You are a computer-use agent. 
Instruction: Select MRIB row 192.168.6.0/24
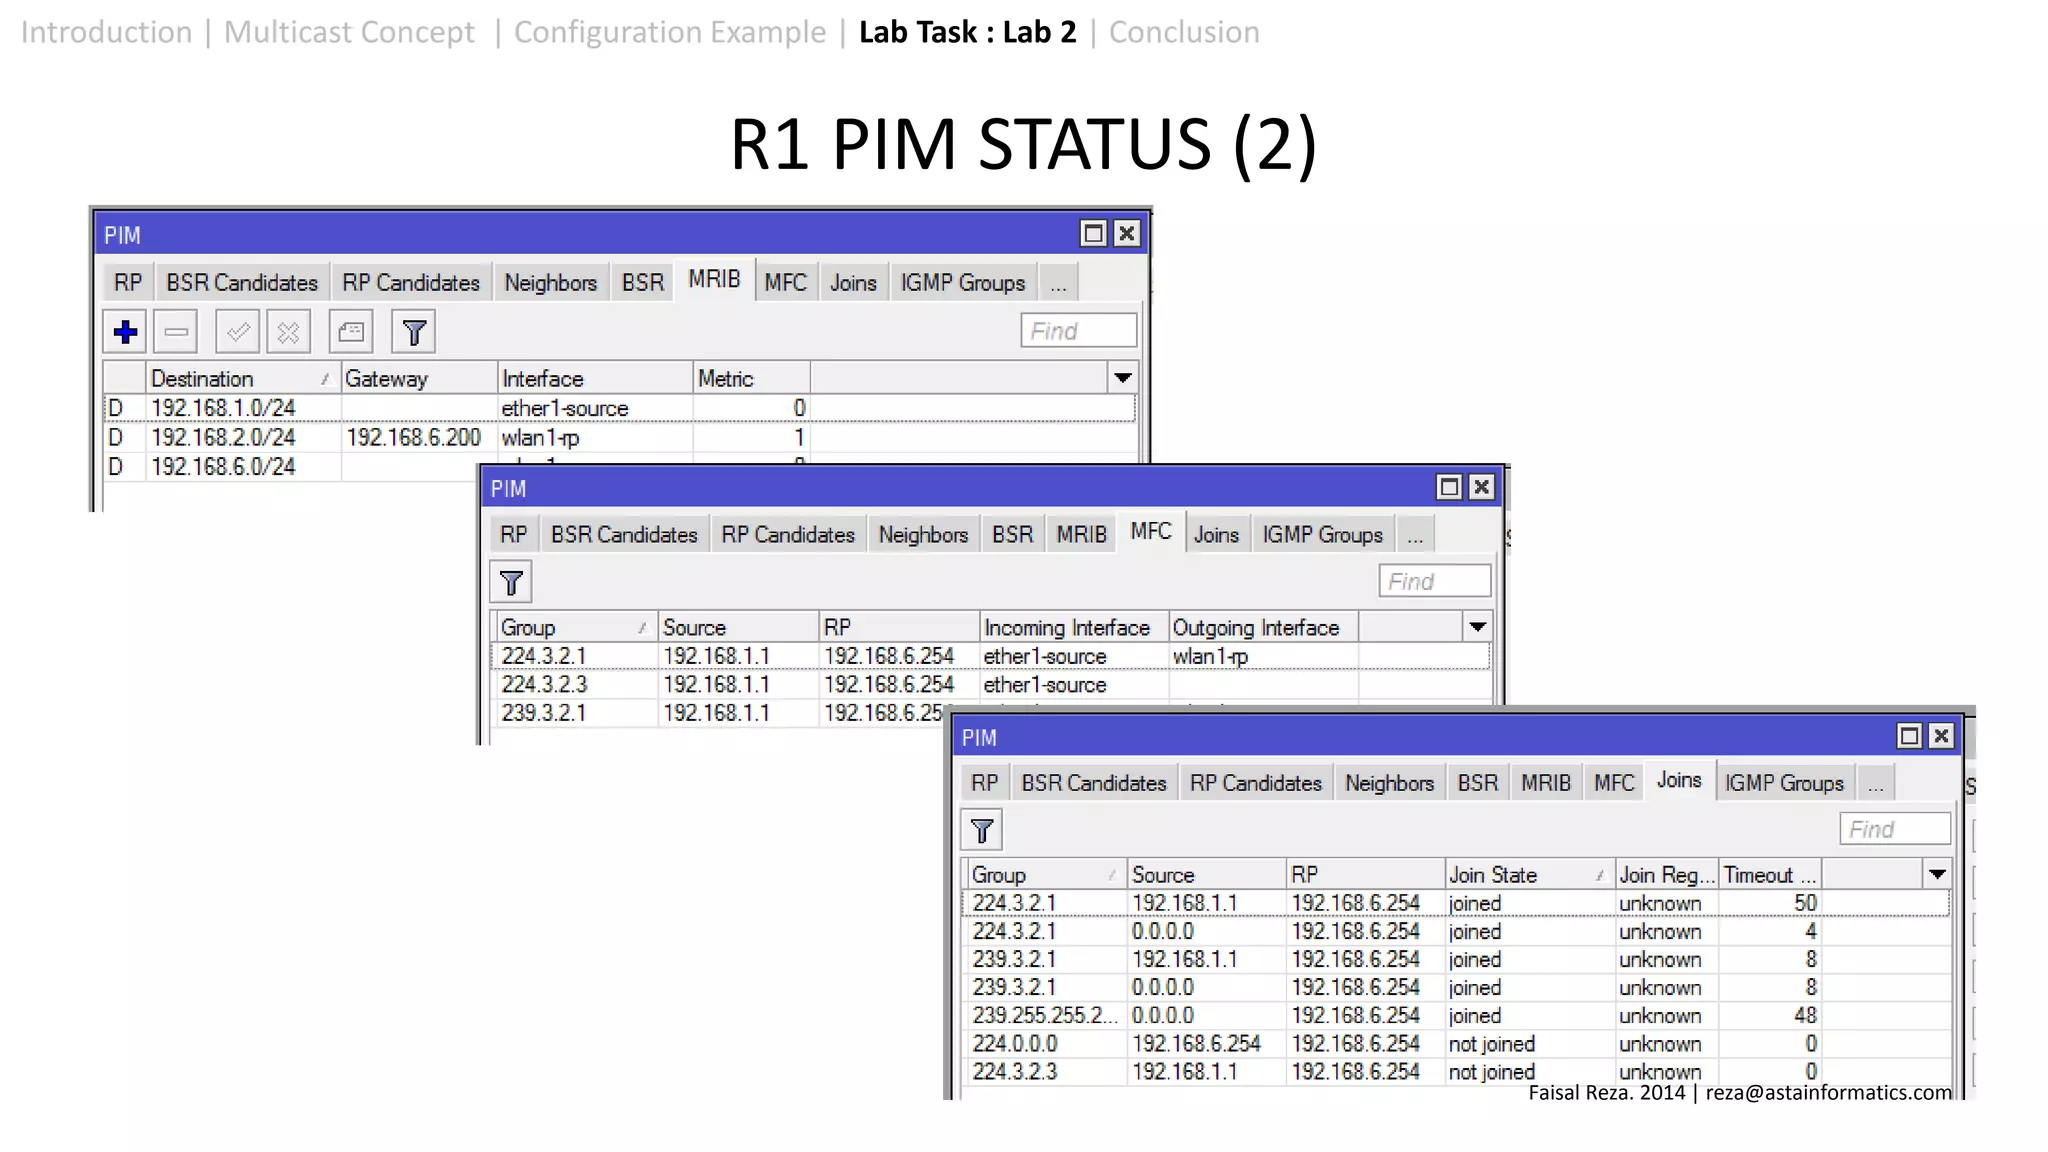point(292,467)
